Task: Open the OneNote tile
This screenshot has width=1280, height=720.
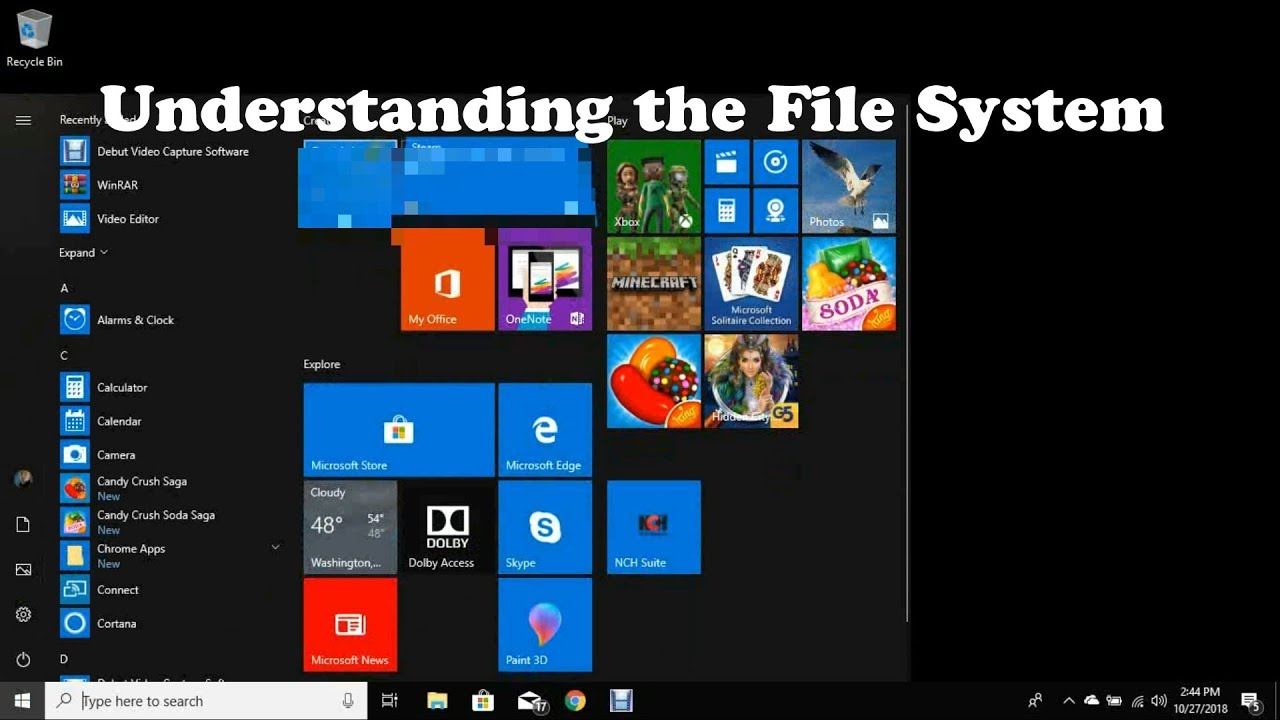Action: [x=545, y=279]
